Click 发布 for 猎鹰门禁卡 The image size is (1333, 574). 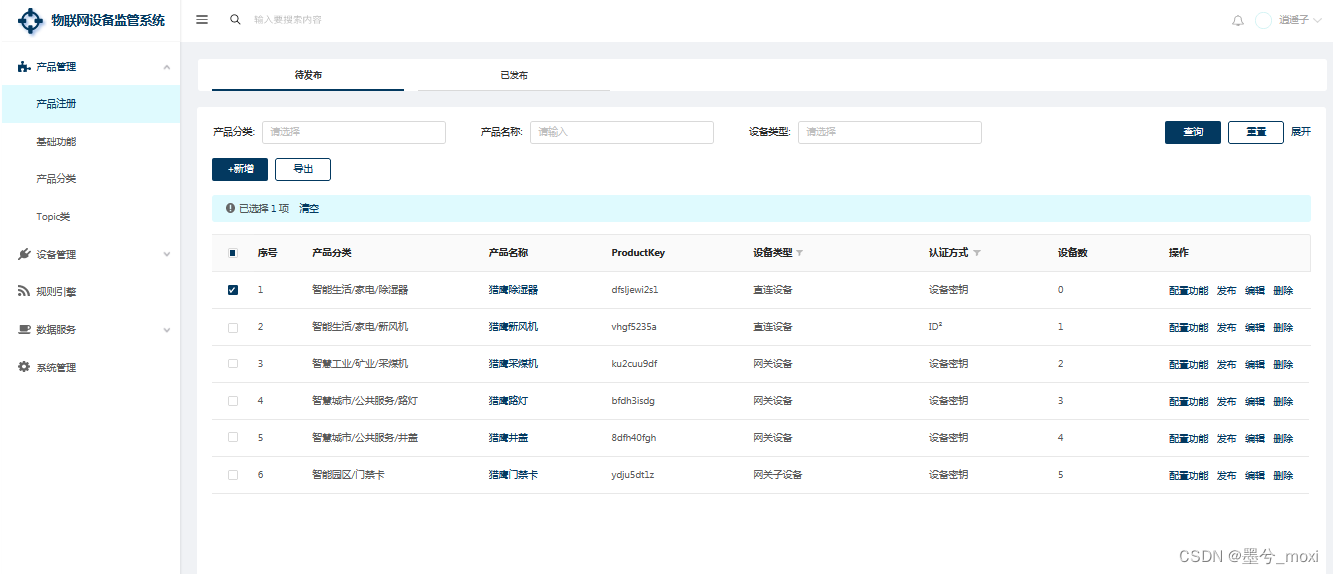(x=1226, y=475)
